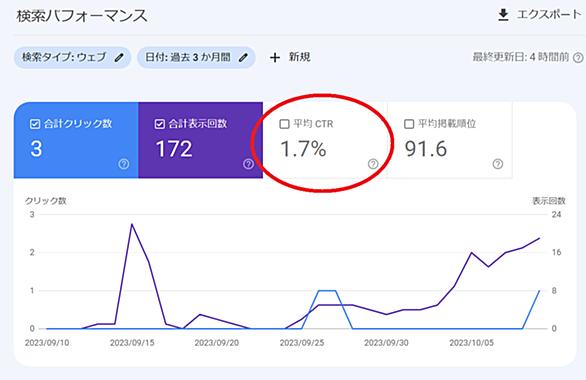
Task: Uncheck the 合計表示回数 checkbox
Action: 160,124
